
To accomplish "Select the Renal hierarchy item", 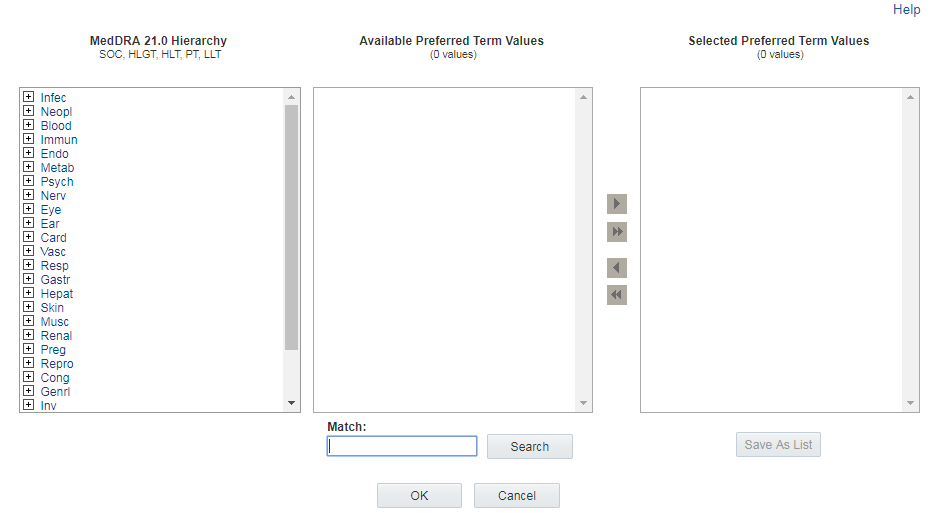I will click(x=56, y=336).
